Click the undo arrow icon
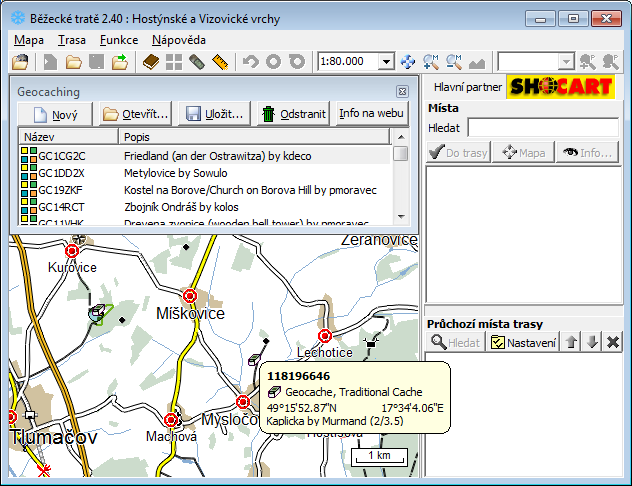 [250, 62]
